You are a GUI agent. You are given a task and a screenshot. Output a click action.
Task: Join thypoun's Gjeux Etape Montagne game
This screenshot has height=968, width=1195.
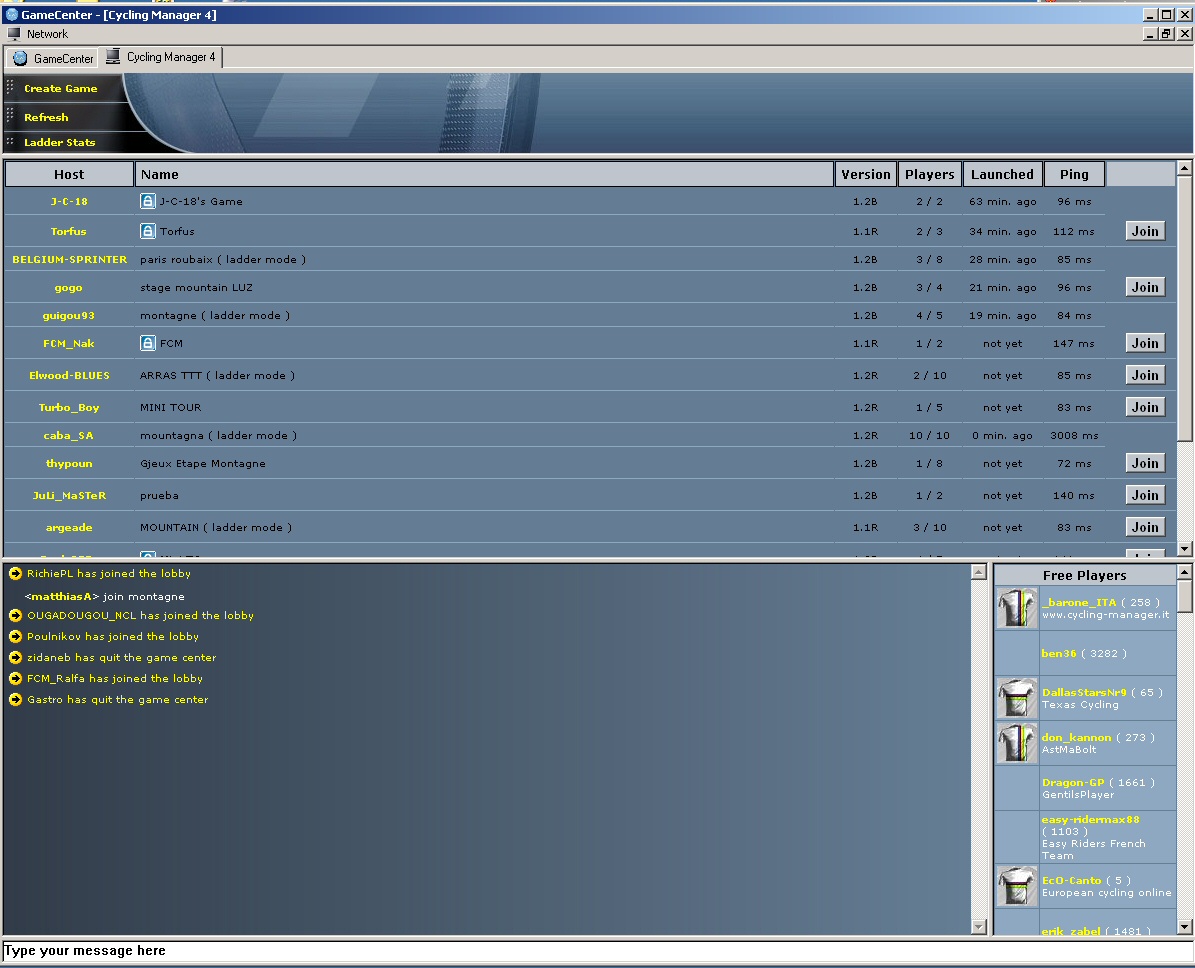1145,463
